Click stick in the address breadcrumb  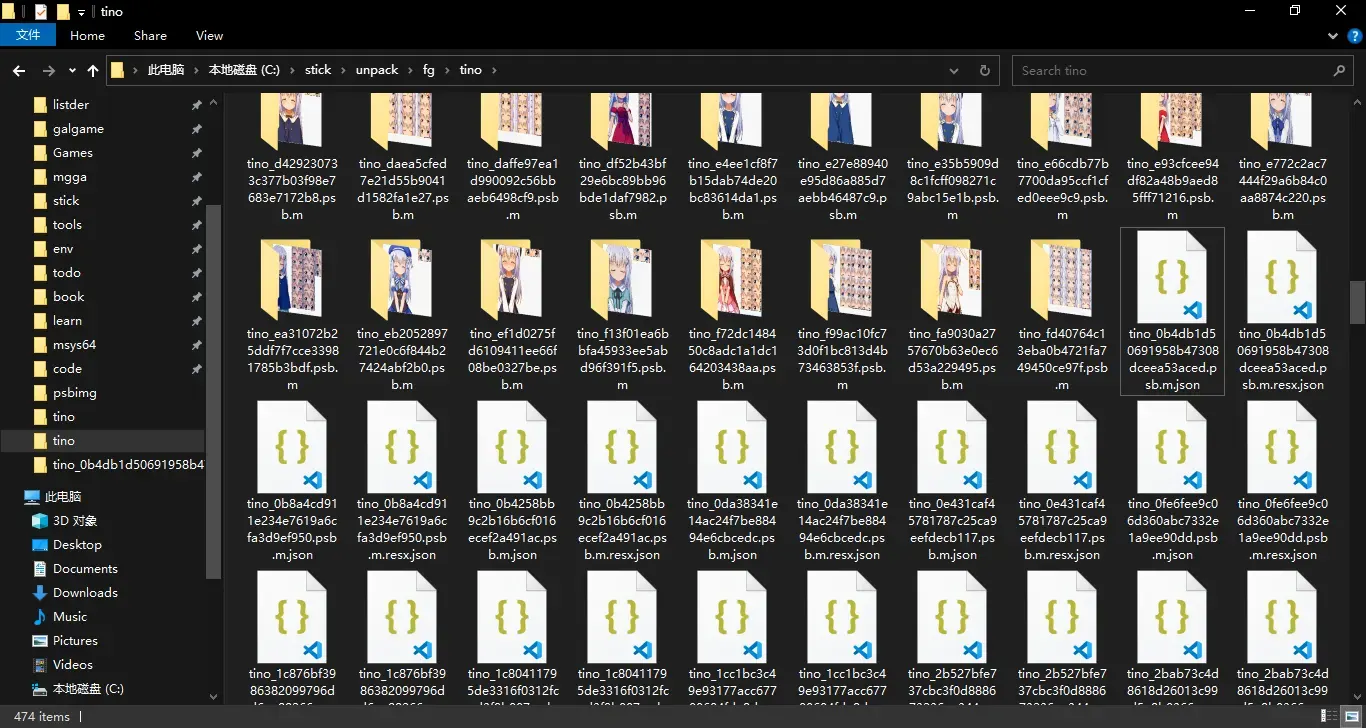pos(318,70)
